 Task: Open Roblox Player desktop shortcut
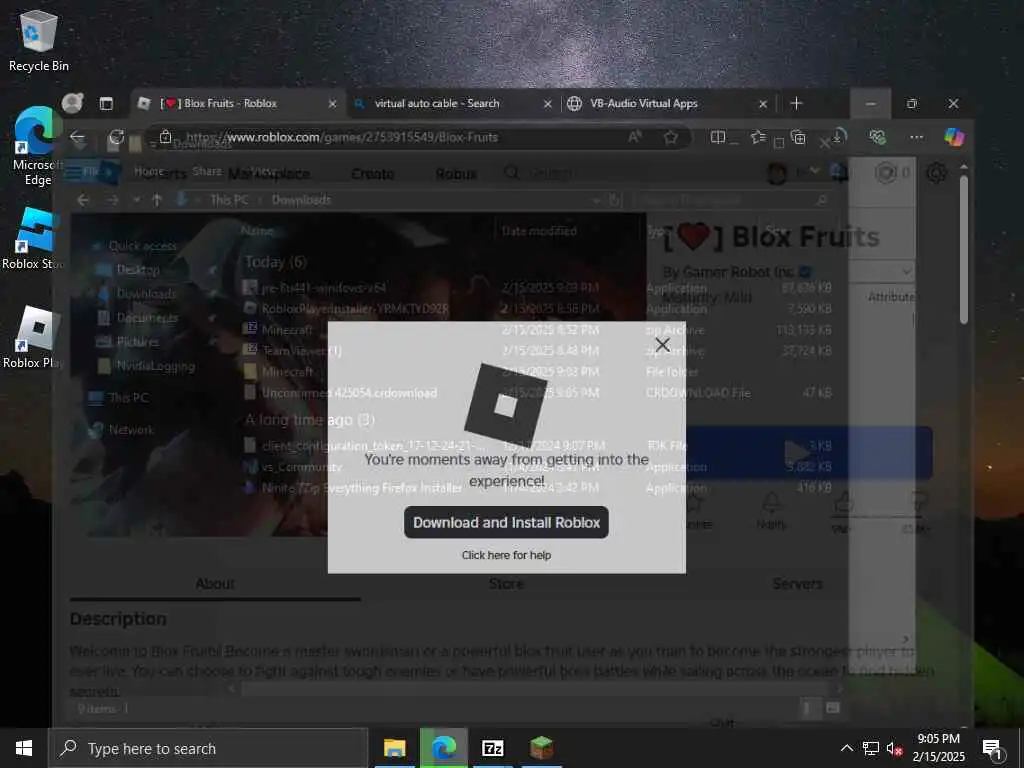pos(35,338)
